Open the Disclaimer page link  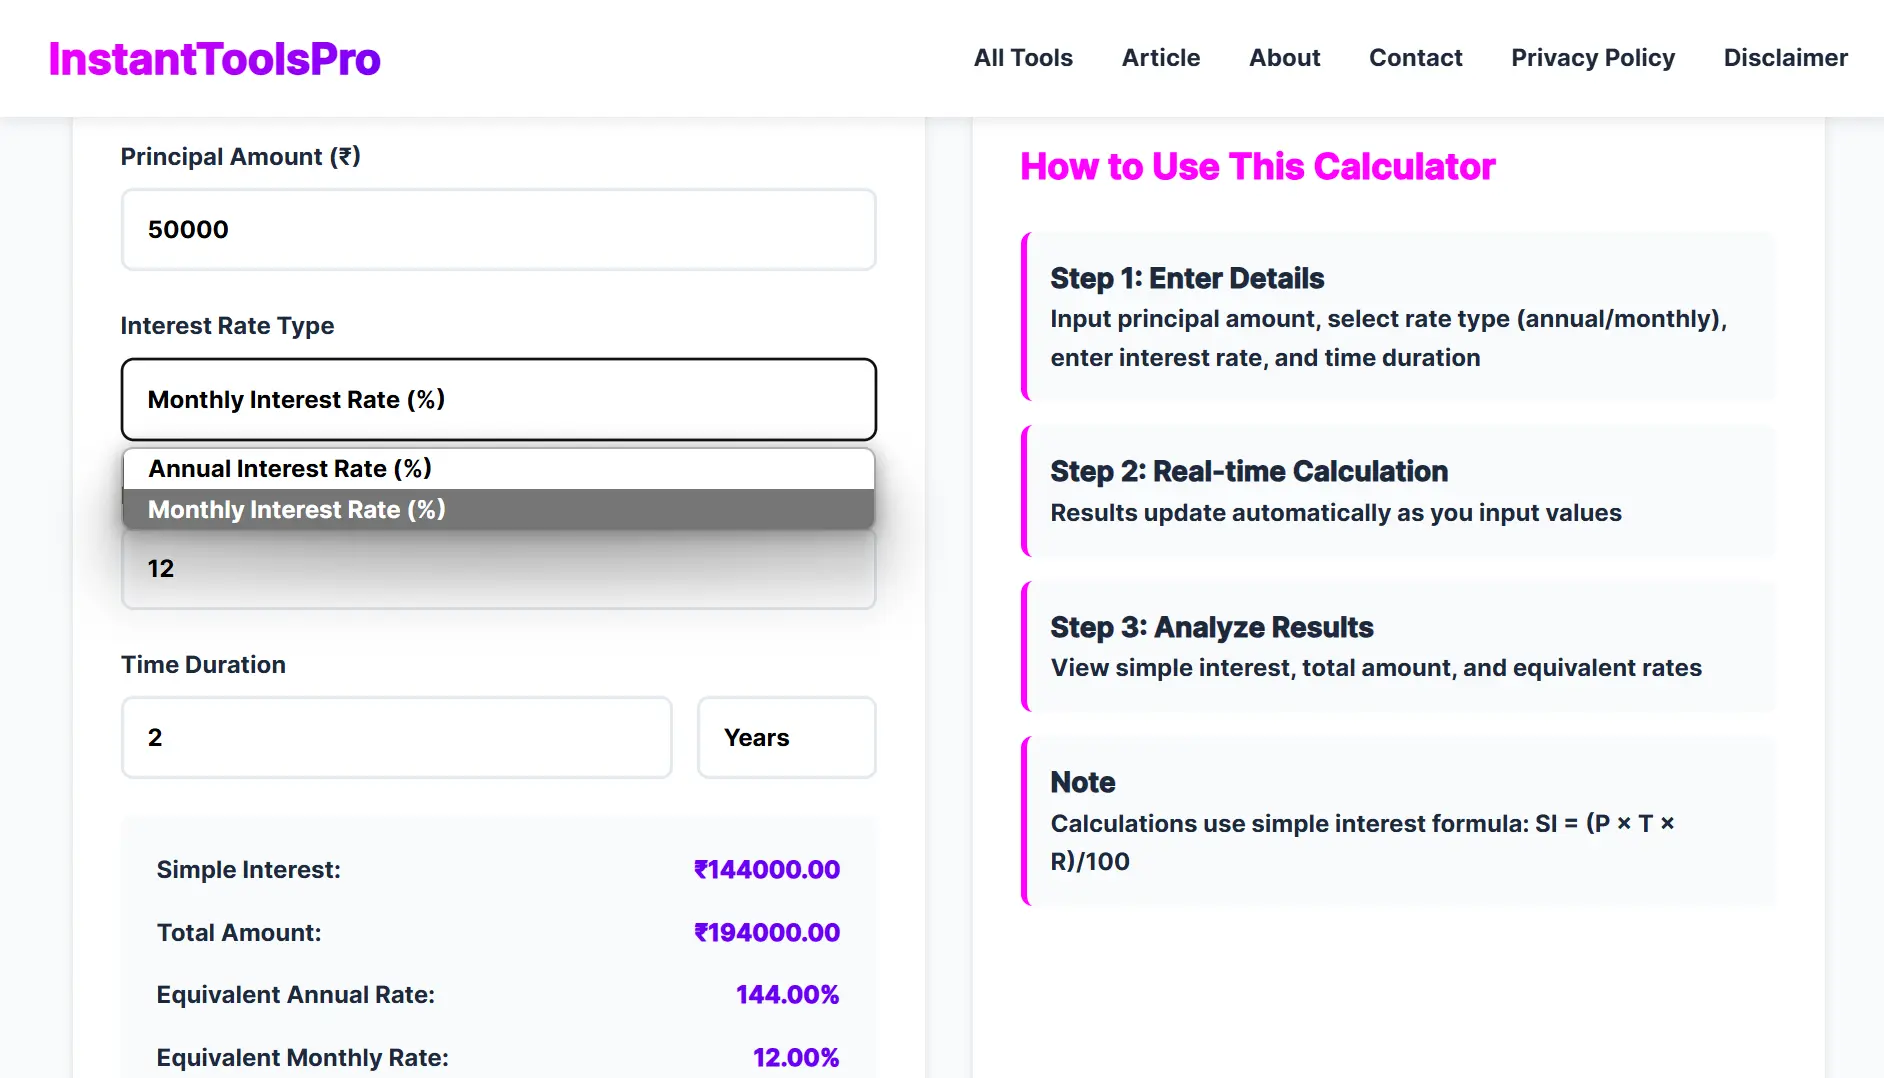coord(1786,58)
